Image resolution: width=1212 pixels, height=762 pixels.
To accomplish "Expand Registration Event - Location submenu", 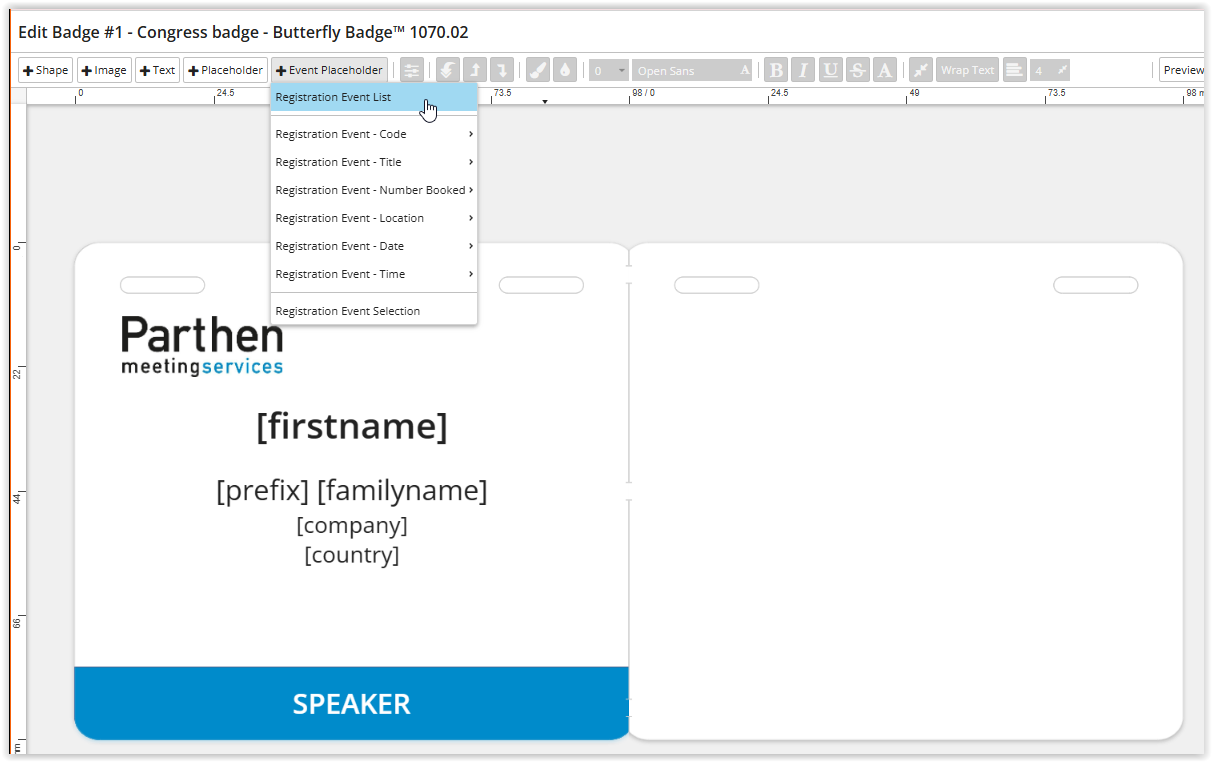I will tap(373, 218).
